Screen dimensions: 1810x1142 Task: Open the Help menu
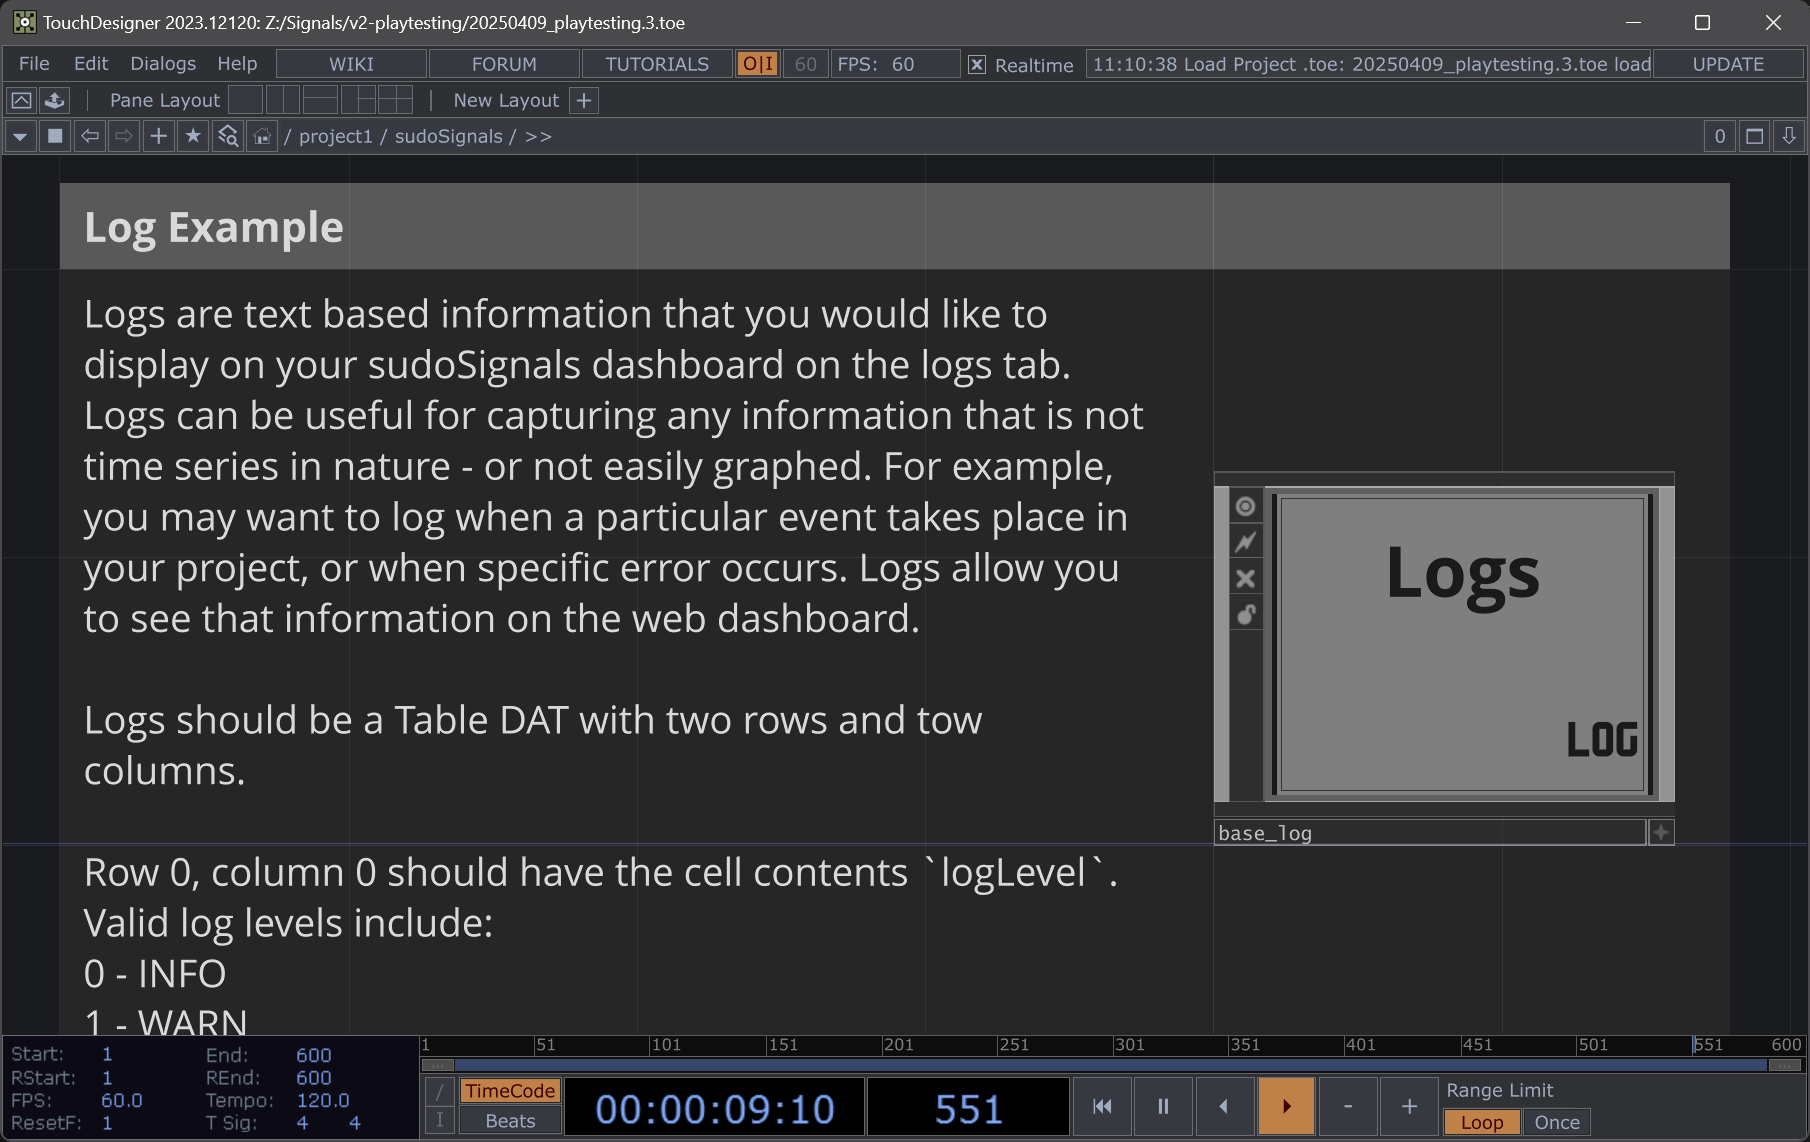(237, 64)
